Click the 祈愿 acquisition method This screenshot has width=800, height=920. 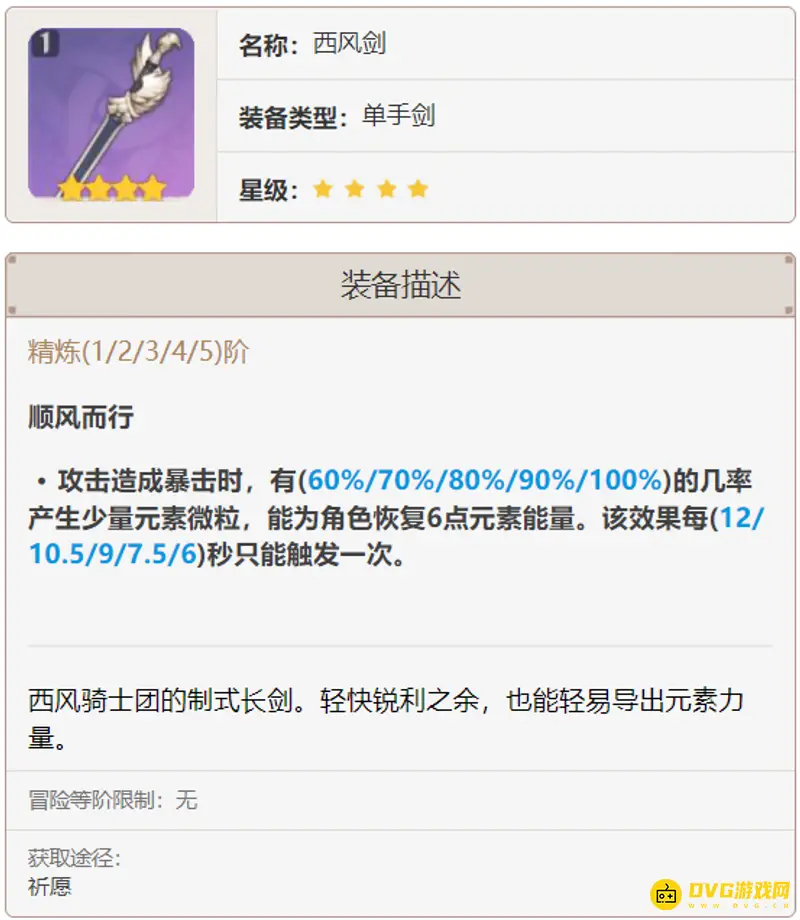pos(49,886)
